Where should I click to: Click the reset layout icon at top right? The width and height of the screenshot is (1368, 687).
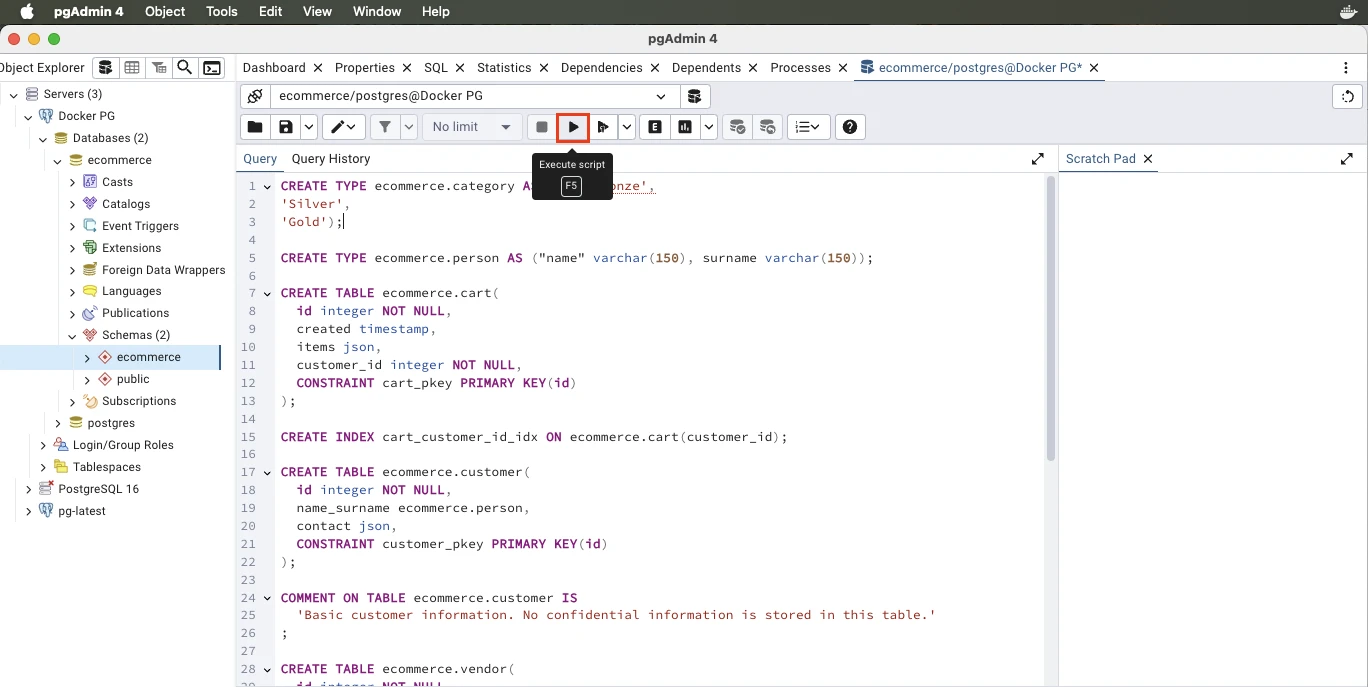point(1348,96)
